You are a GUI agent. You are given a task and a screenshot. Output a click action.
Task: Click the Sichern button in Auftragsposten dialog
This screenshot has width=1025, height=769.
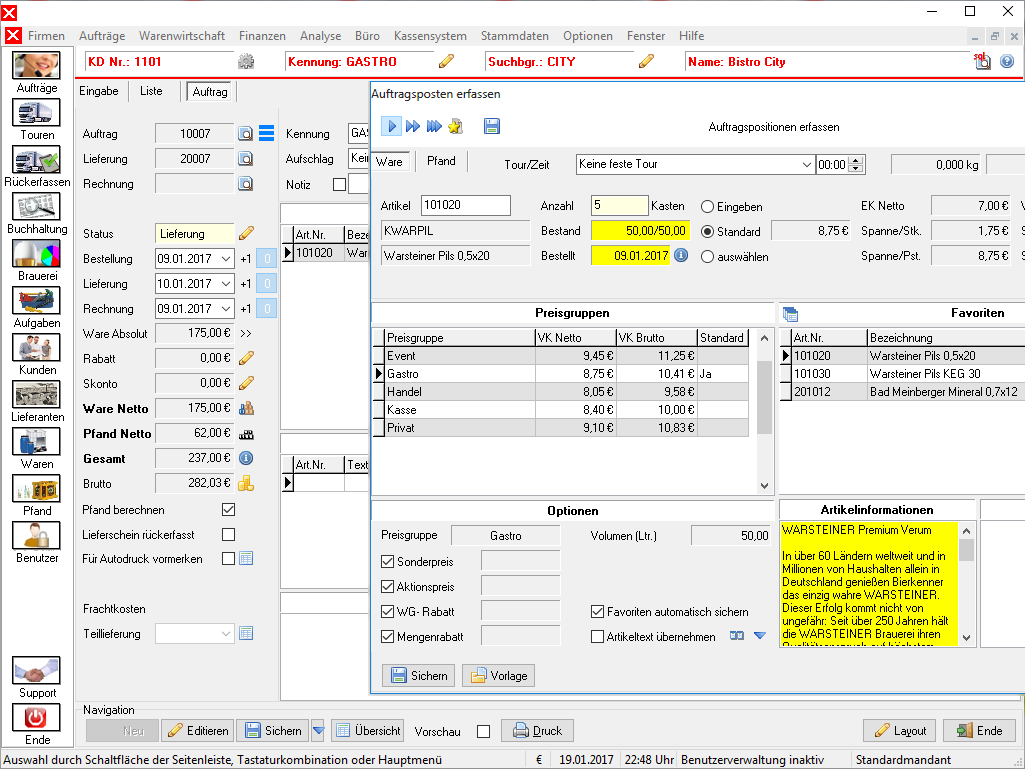pos(418,675)
